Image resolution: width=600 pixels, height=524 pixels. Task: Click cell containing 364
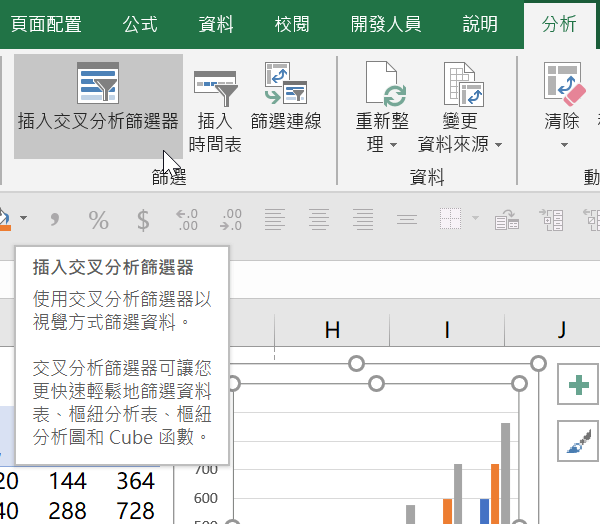pyautogui.click(x=135, y=481)
